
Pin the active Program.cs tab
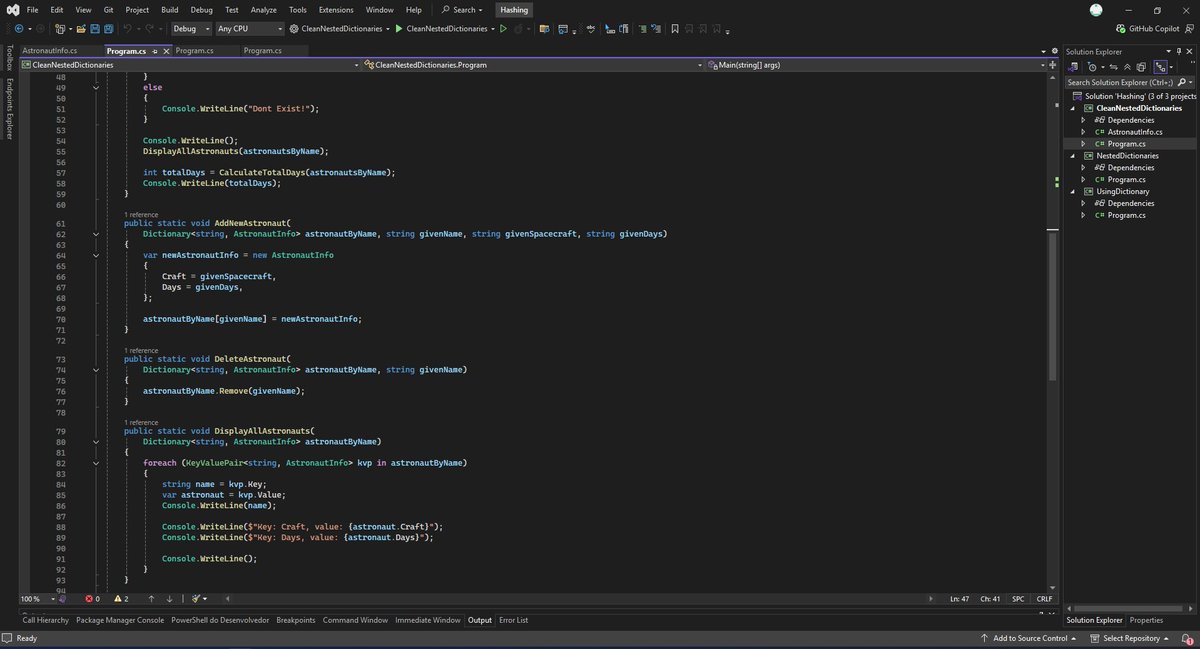coord(157,50)
